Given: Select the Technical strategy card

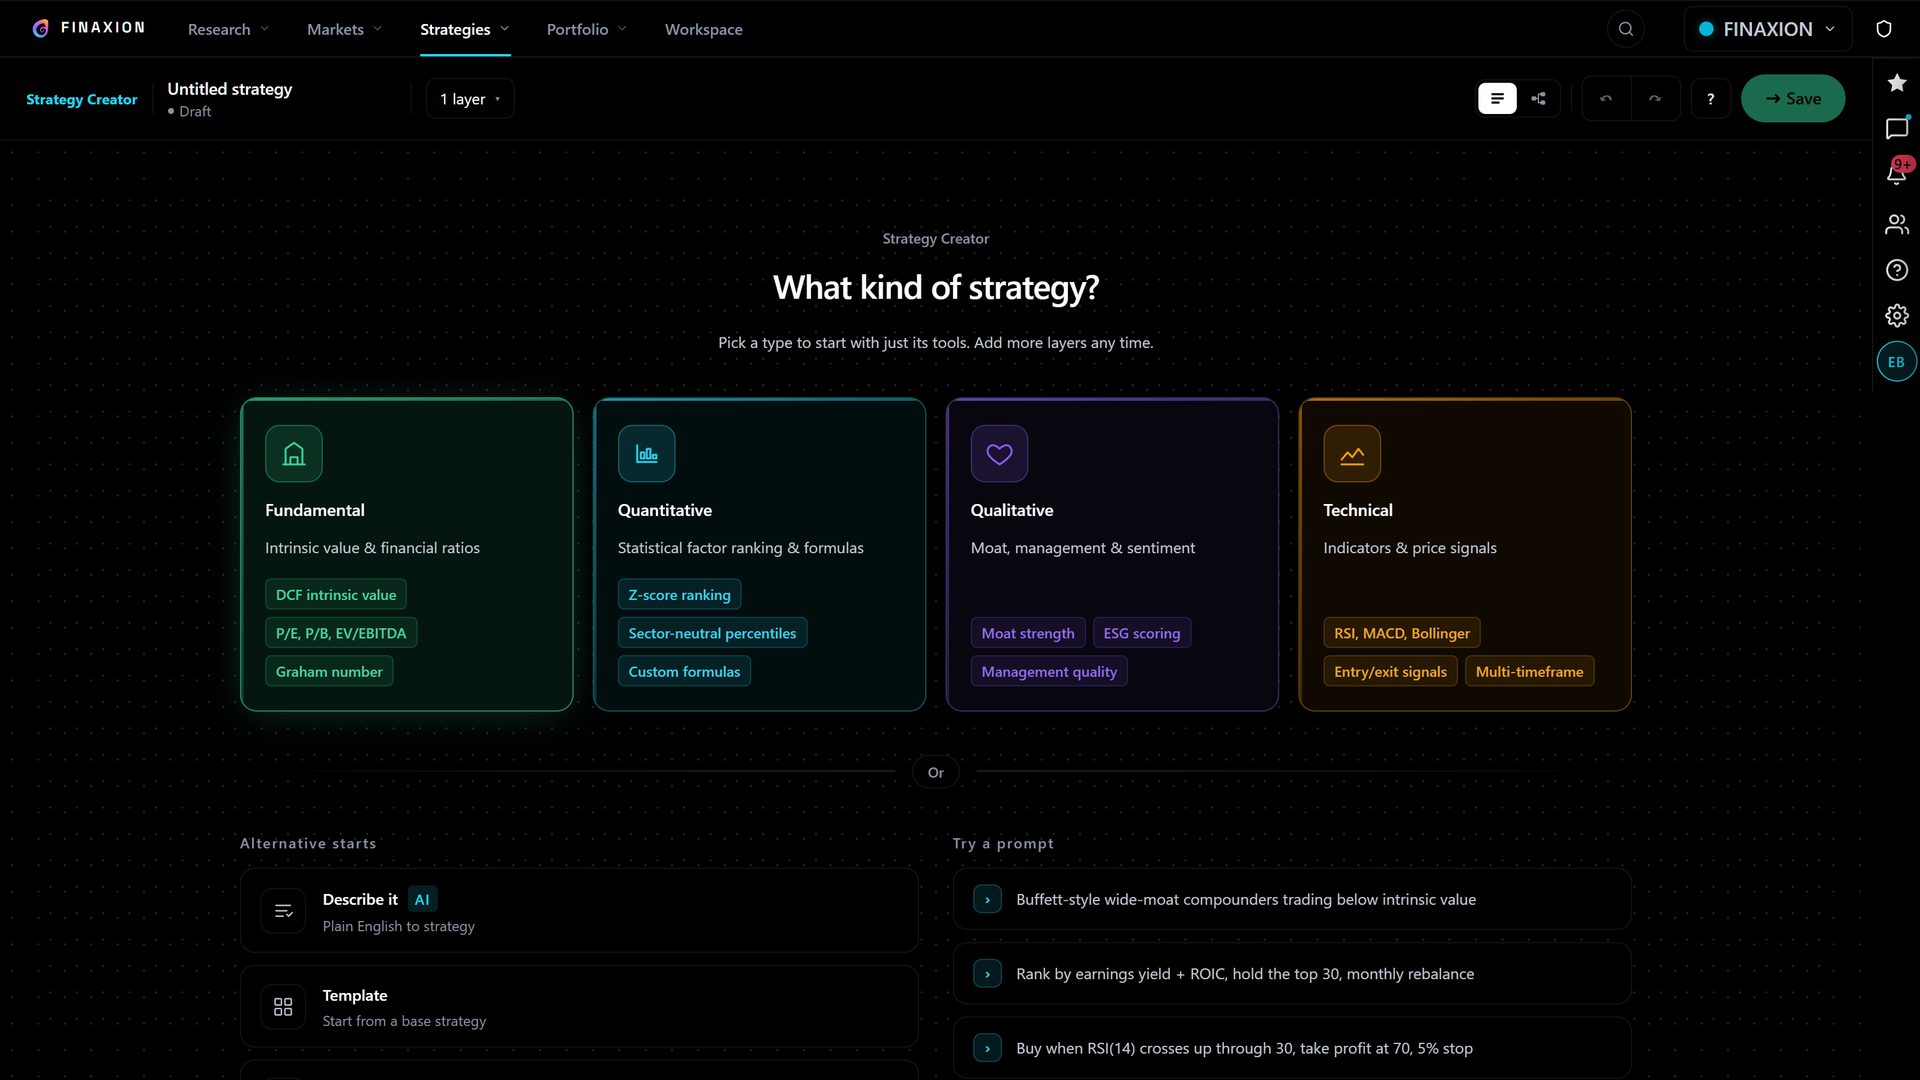Looking at the screenshot, I should [1465, 555].
